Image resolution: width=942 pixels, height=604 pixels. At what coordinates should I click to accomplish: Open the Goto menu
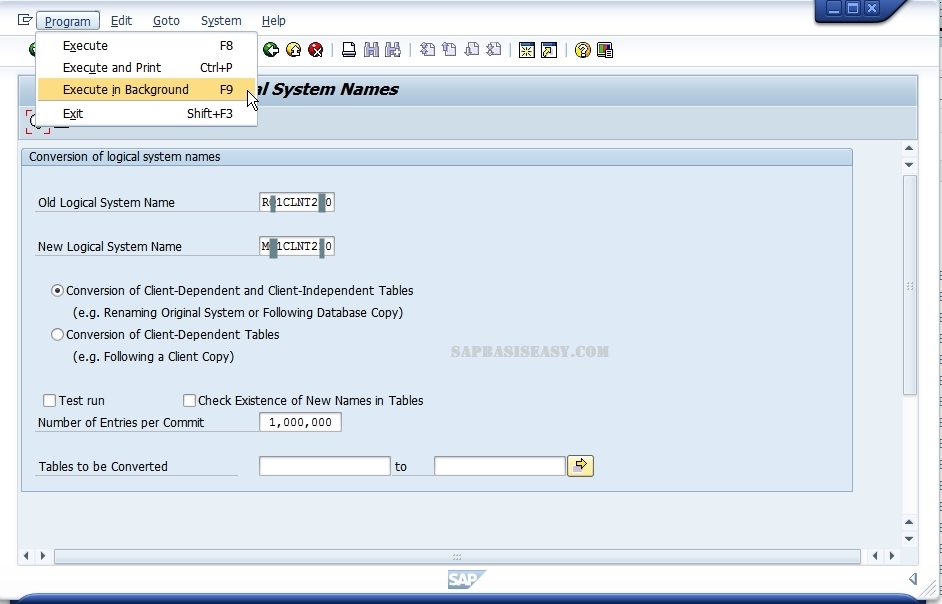point(166,21)
